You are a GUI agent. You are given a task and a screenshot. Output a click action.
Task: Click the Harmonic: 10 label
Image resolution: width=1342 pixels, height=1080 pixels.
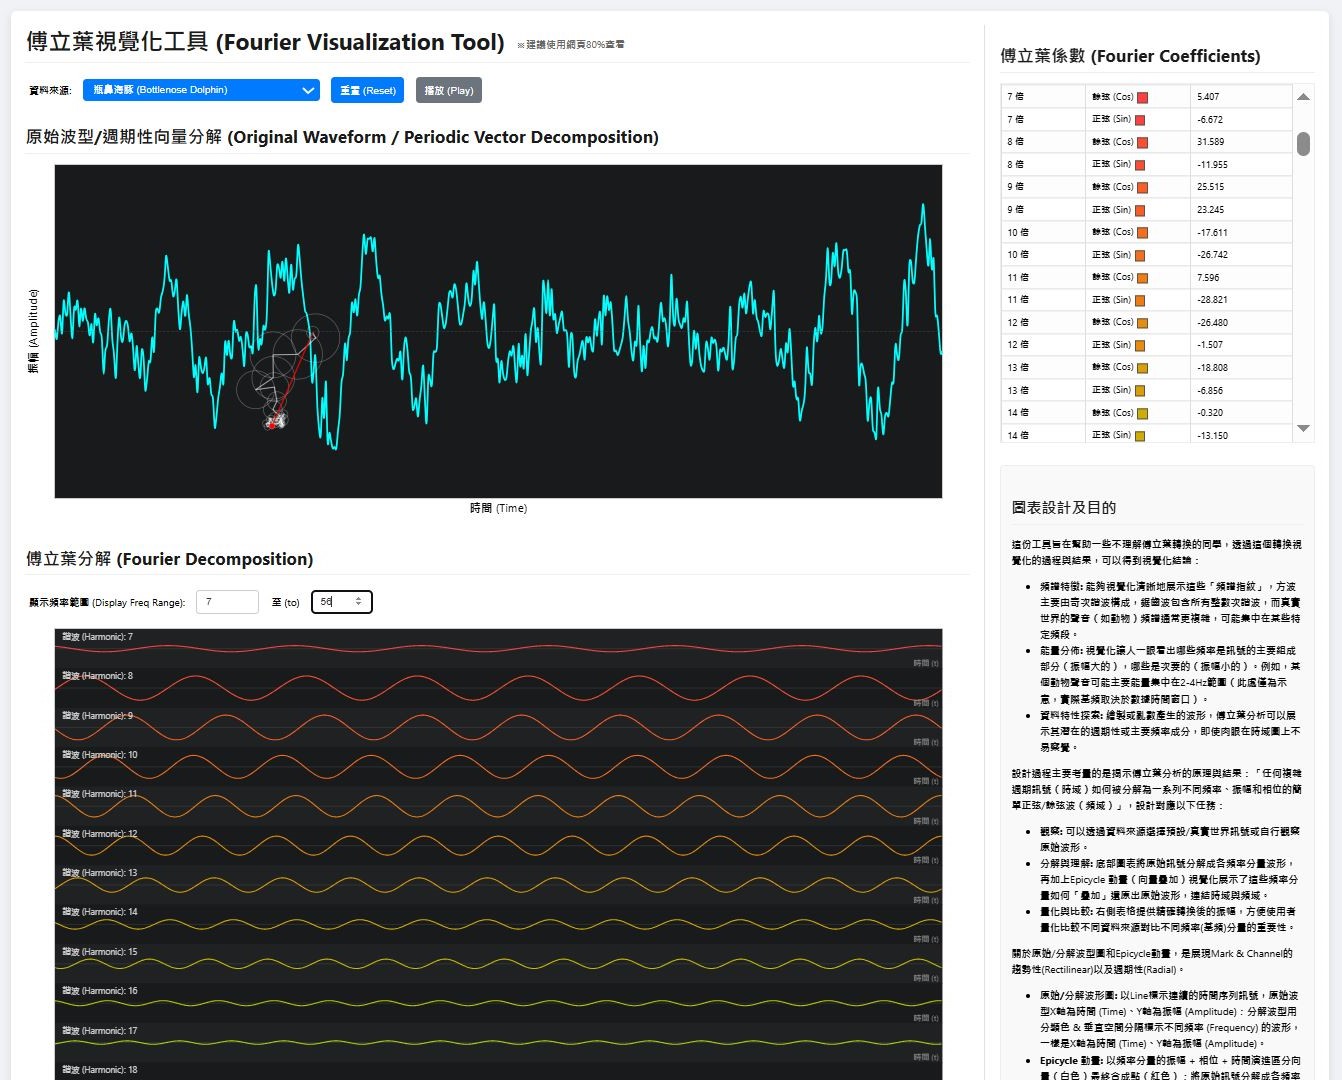pos(100,755)
